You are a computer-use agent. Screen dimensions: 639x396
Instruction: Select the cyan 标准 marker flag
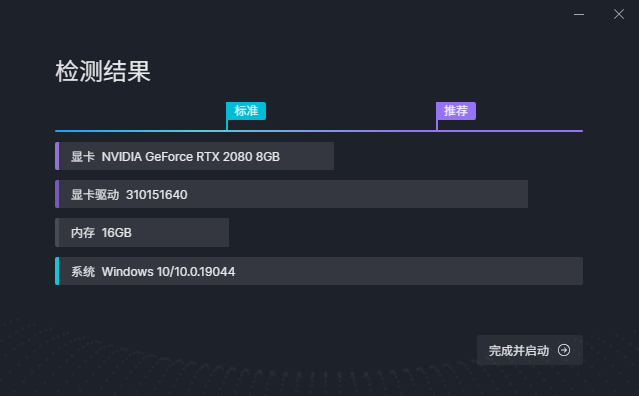(246, 111)
